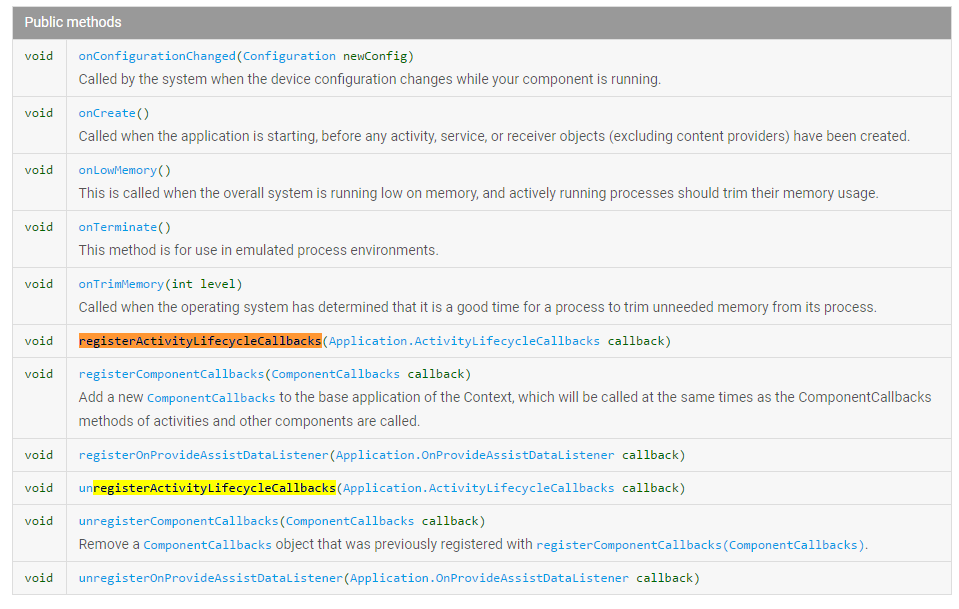Screen dimensions: 959x609
Task: Click the orange-highlighted registerActivityLifecycleCallbacks link
Action: 200,341
